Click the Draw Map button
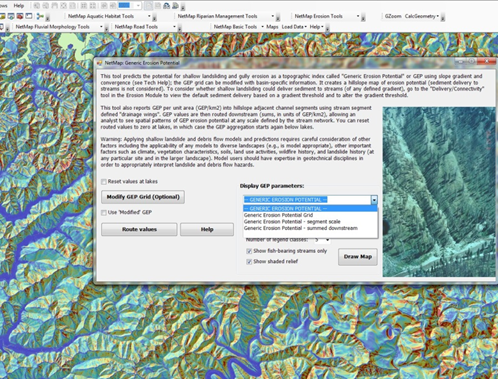Screen dimensions: 498x379 coord(358,257)
